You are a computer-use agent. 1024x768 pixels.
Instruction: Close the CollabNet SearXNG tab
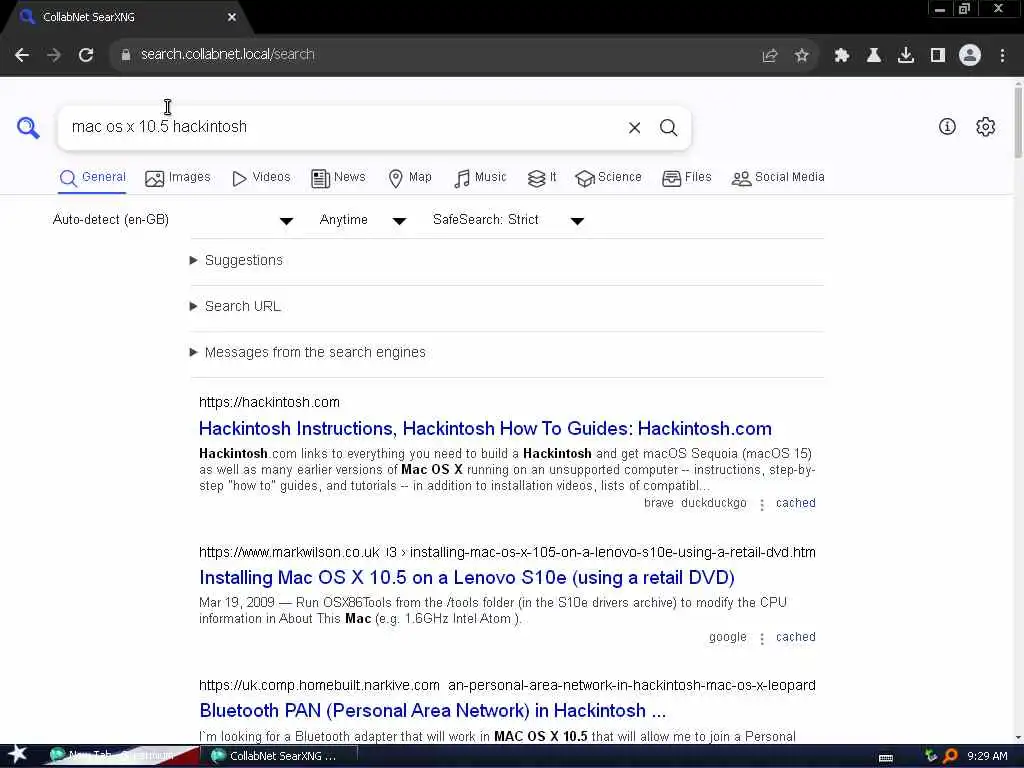coord(232,17)
